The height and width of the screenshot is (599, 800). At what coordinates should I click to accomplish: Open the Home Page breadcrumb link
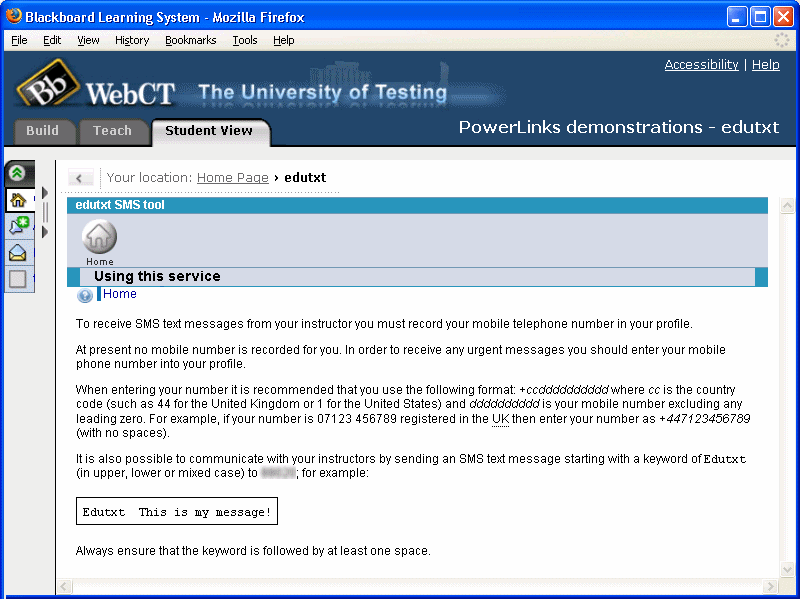(x=232, y=177)
